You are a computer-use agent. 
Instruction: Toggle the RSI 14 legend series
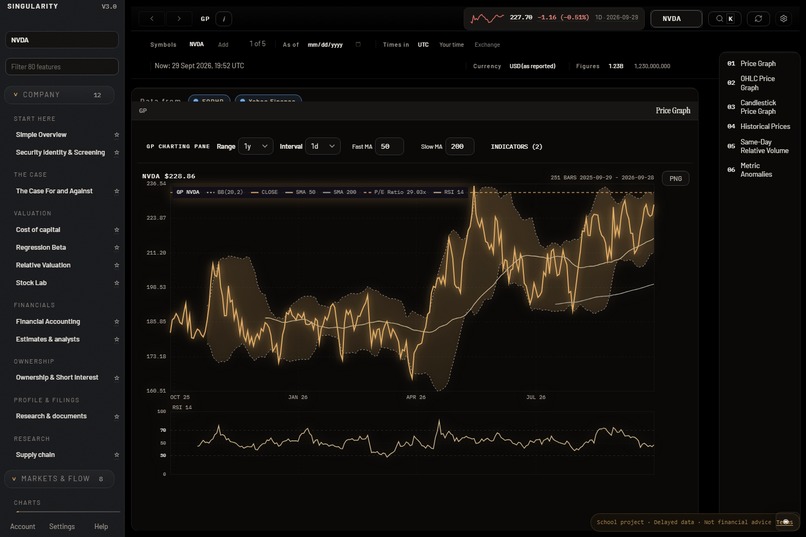tap(449, 192)
